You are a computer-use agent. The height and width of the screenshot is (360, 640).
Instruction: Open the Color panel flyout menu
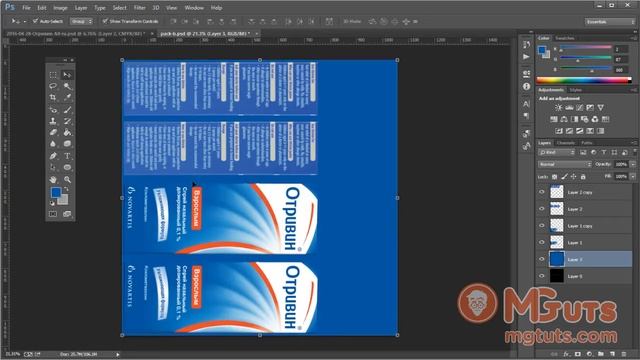pyautogui.click(x=634, y=38)
